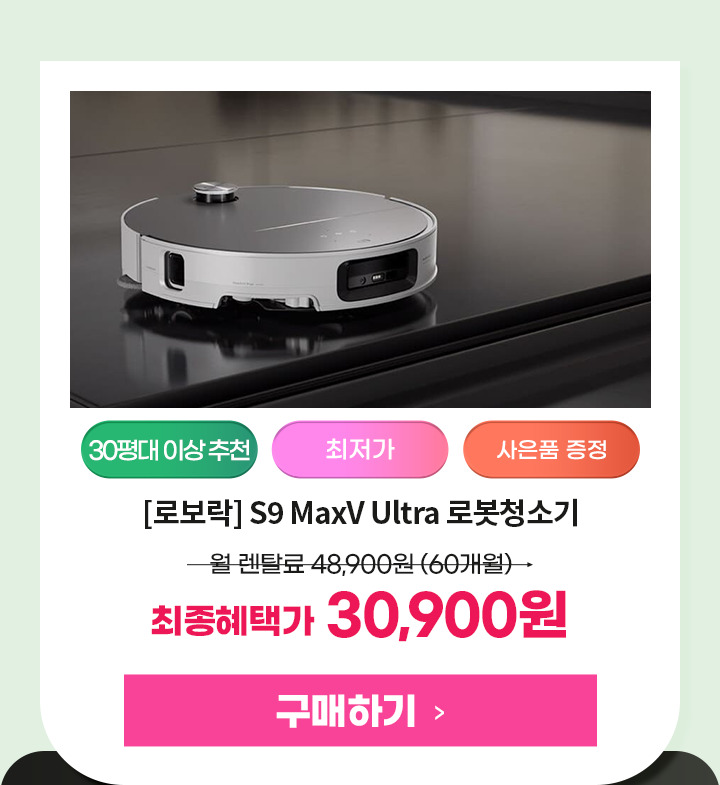This screenshot has height=785, width=720.
Task: Select the green 30평대 이상 추천 badge
Action: pyautogui.click(x=169, y=449)
